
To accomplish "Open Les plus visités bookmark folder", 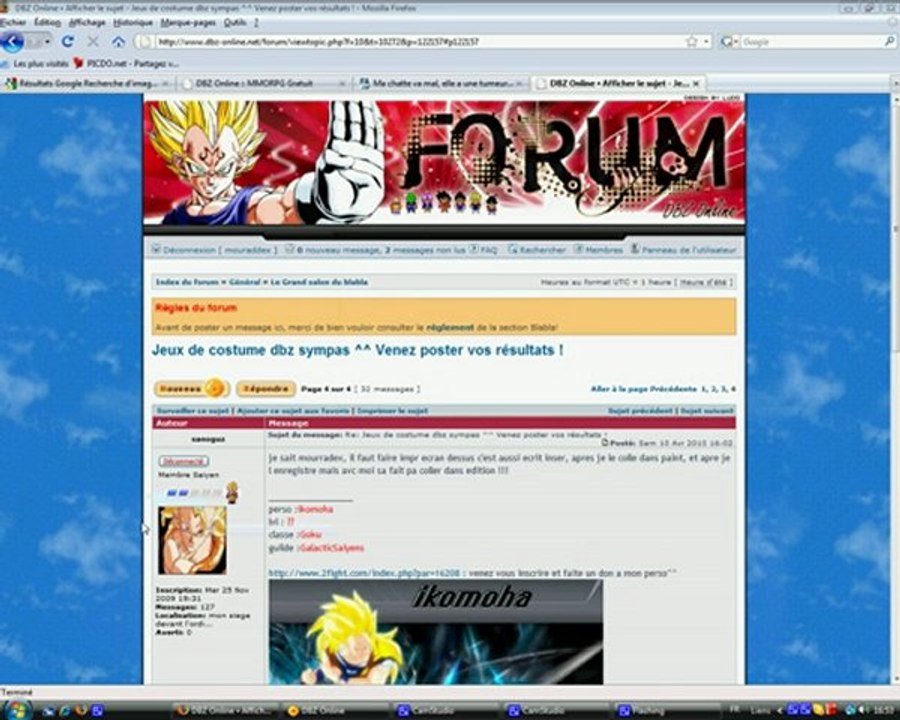I will click(x=36, y=63).
